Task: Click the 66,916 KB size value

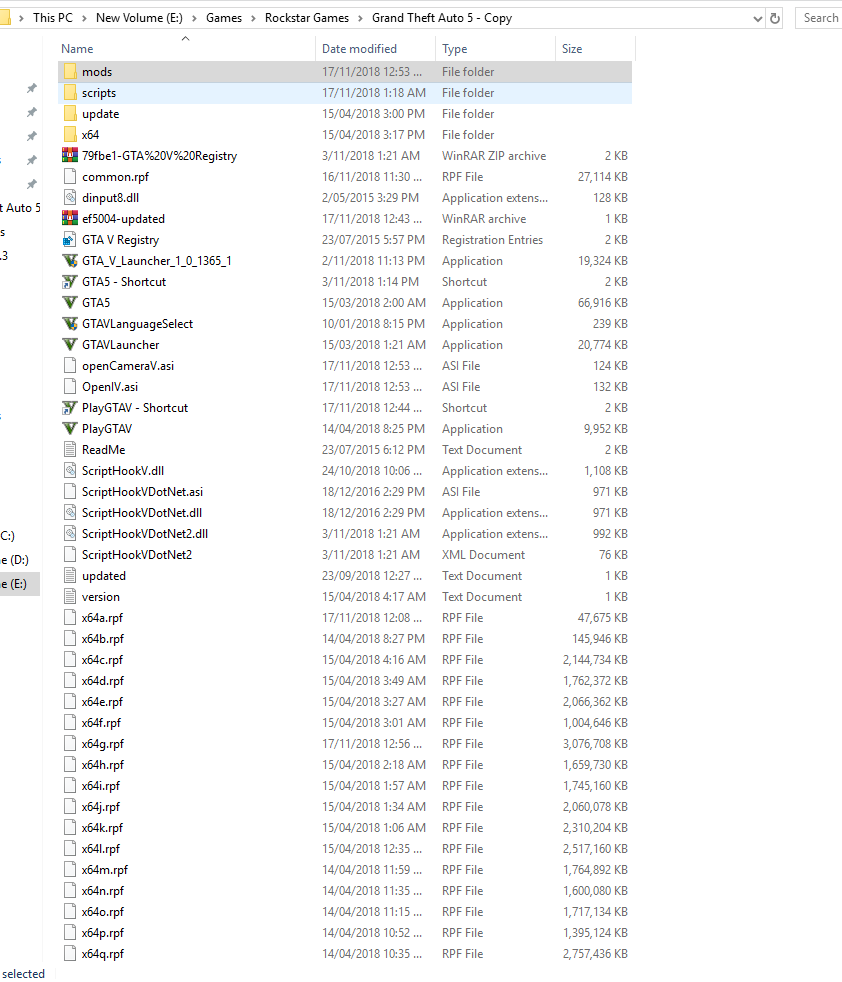Action: (x=603, y=302)
